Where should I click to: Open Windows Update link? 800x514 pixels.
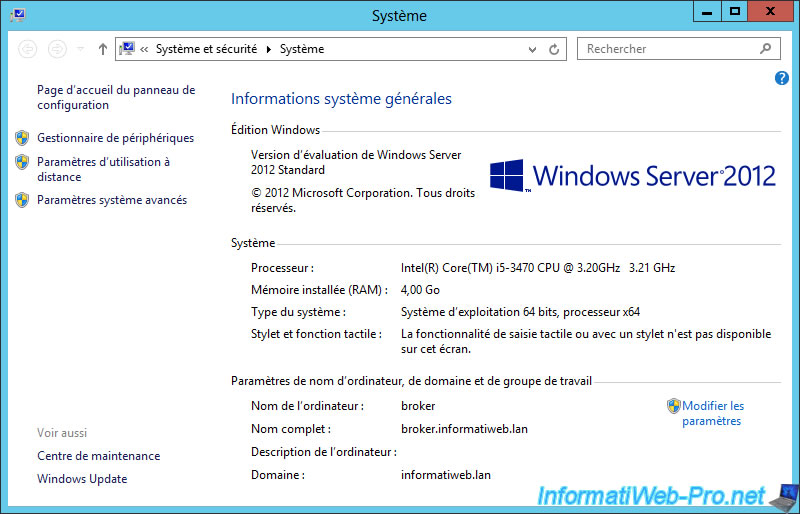click(82, 479)
